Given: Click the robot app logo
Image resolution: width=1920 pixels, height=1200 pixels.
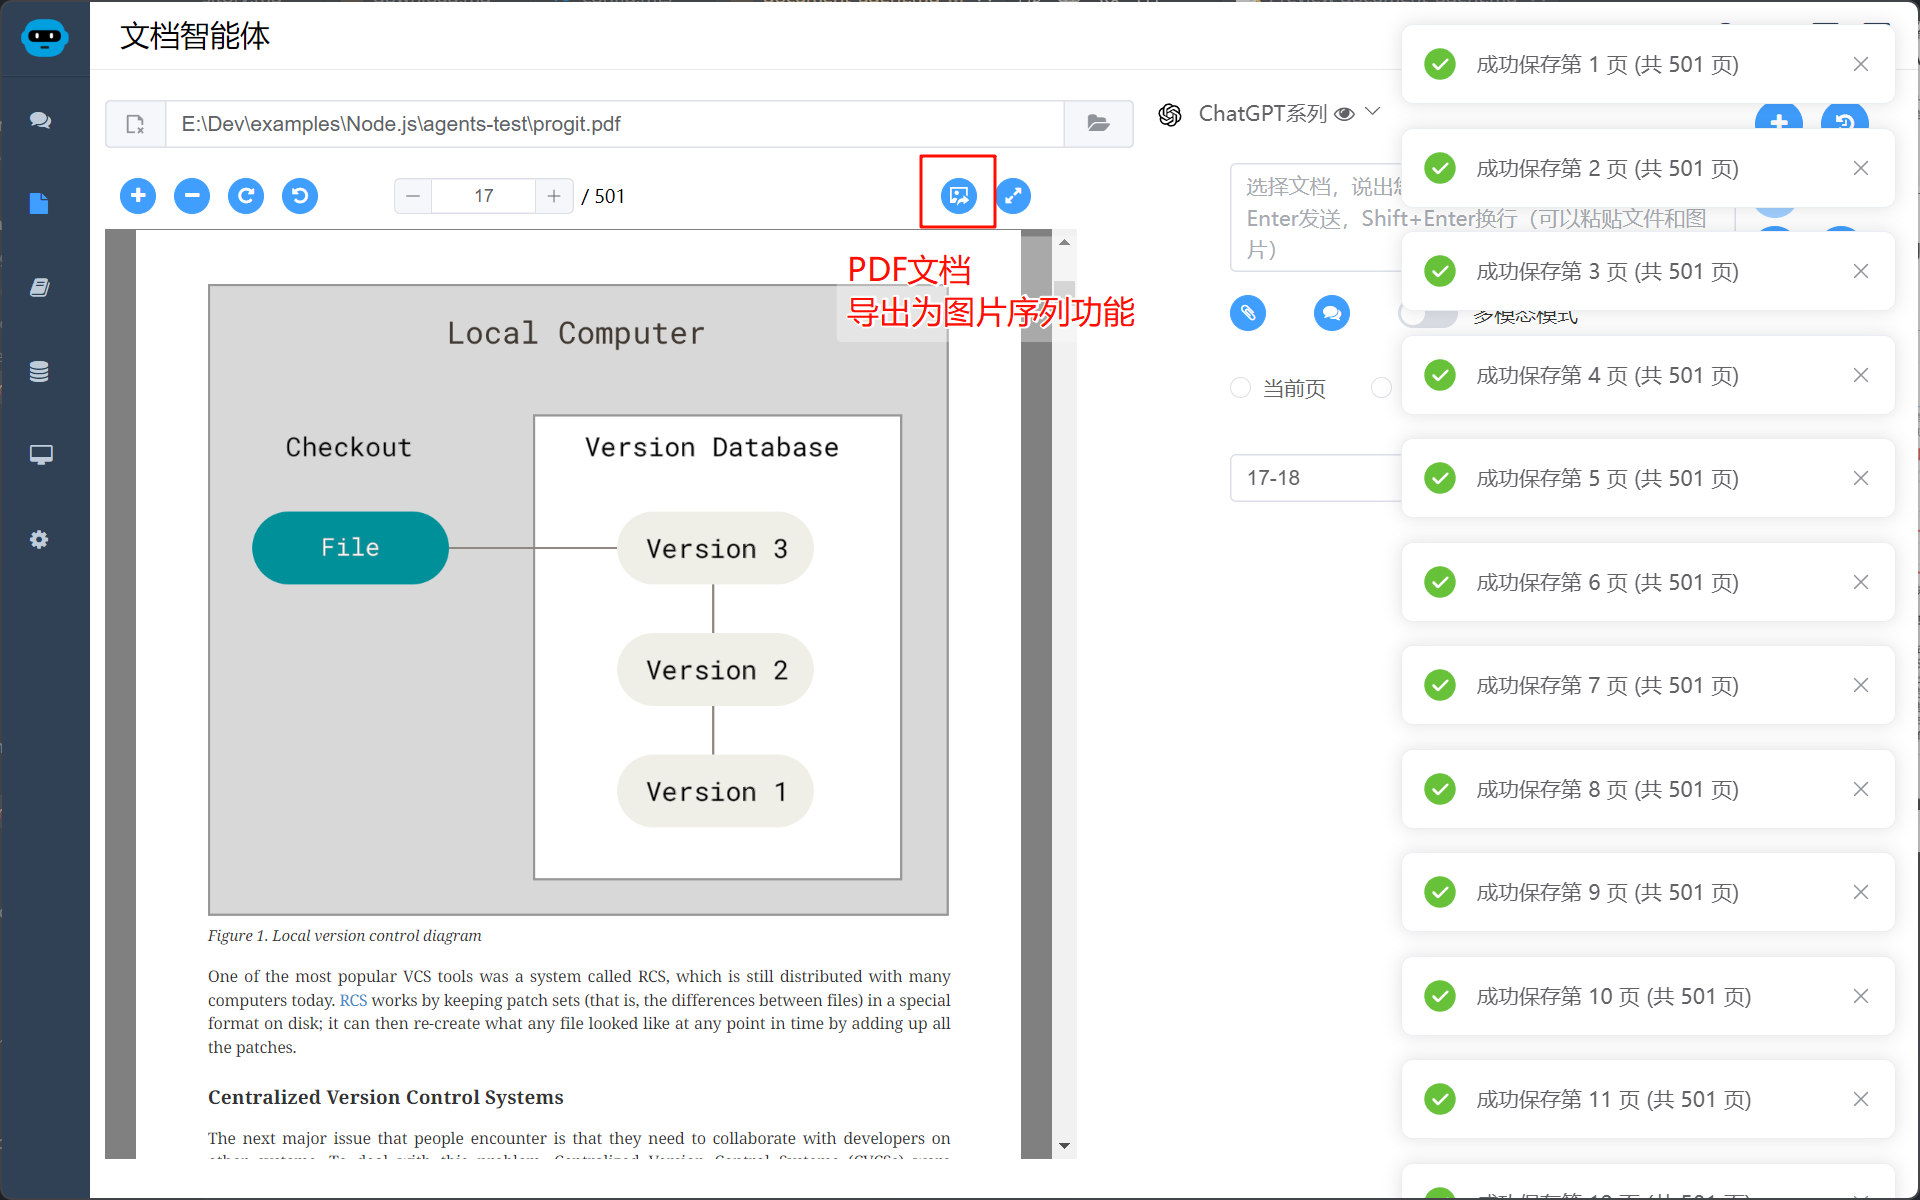Looking at the screenshot, I should 45,38.
